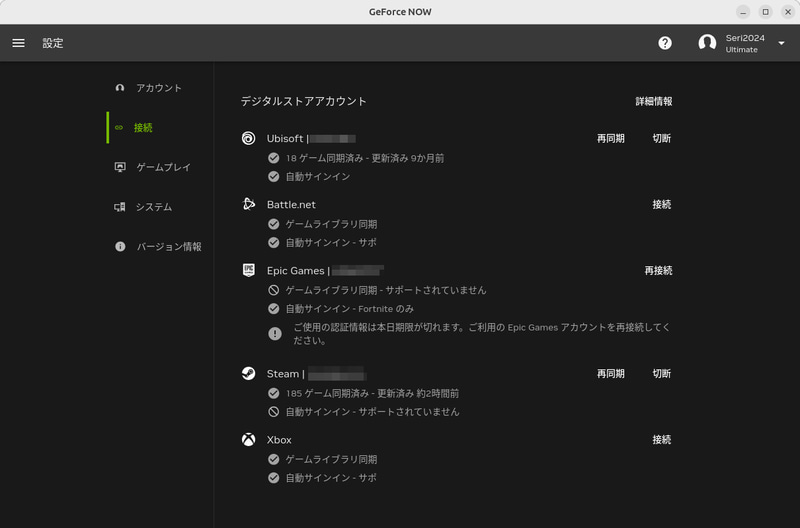This screenshot has height=528, width=800.
Task: Click the Steam account name
Action: (x=316, y=373)
